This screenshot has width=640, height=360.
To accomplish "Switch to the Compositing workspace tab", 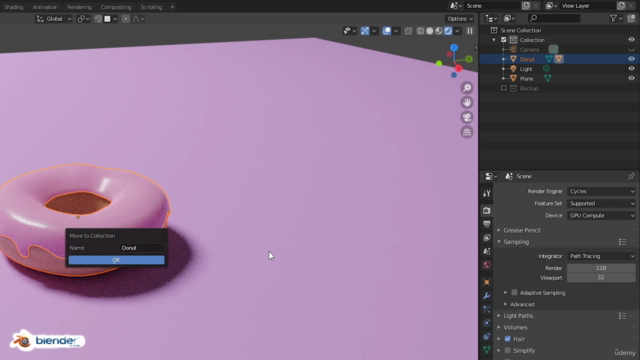I will pos(116,7).
